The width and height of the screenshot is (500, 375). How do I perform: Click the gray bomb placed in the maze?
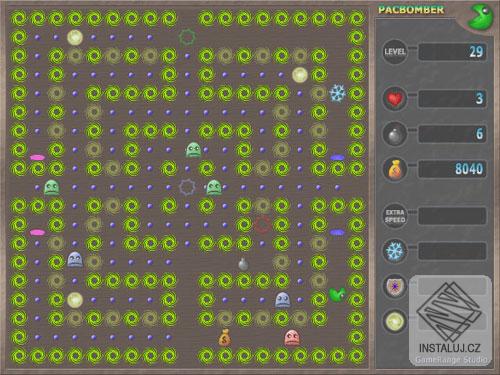pyautogui.click(x=243, y=264)
